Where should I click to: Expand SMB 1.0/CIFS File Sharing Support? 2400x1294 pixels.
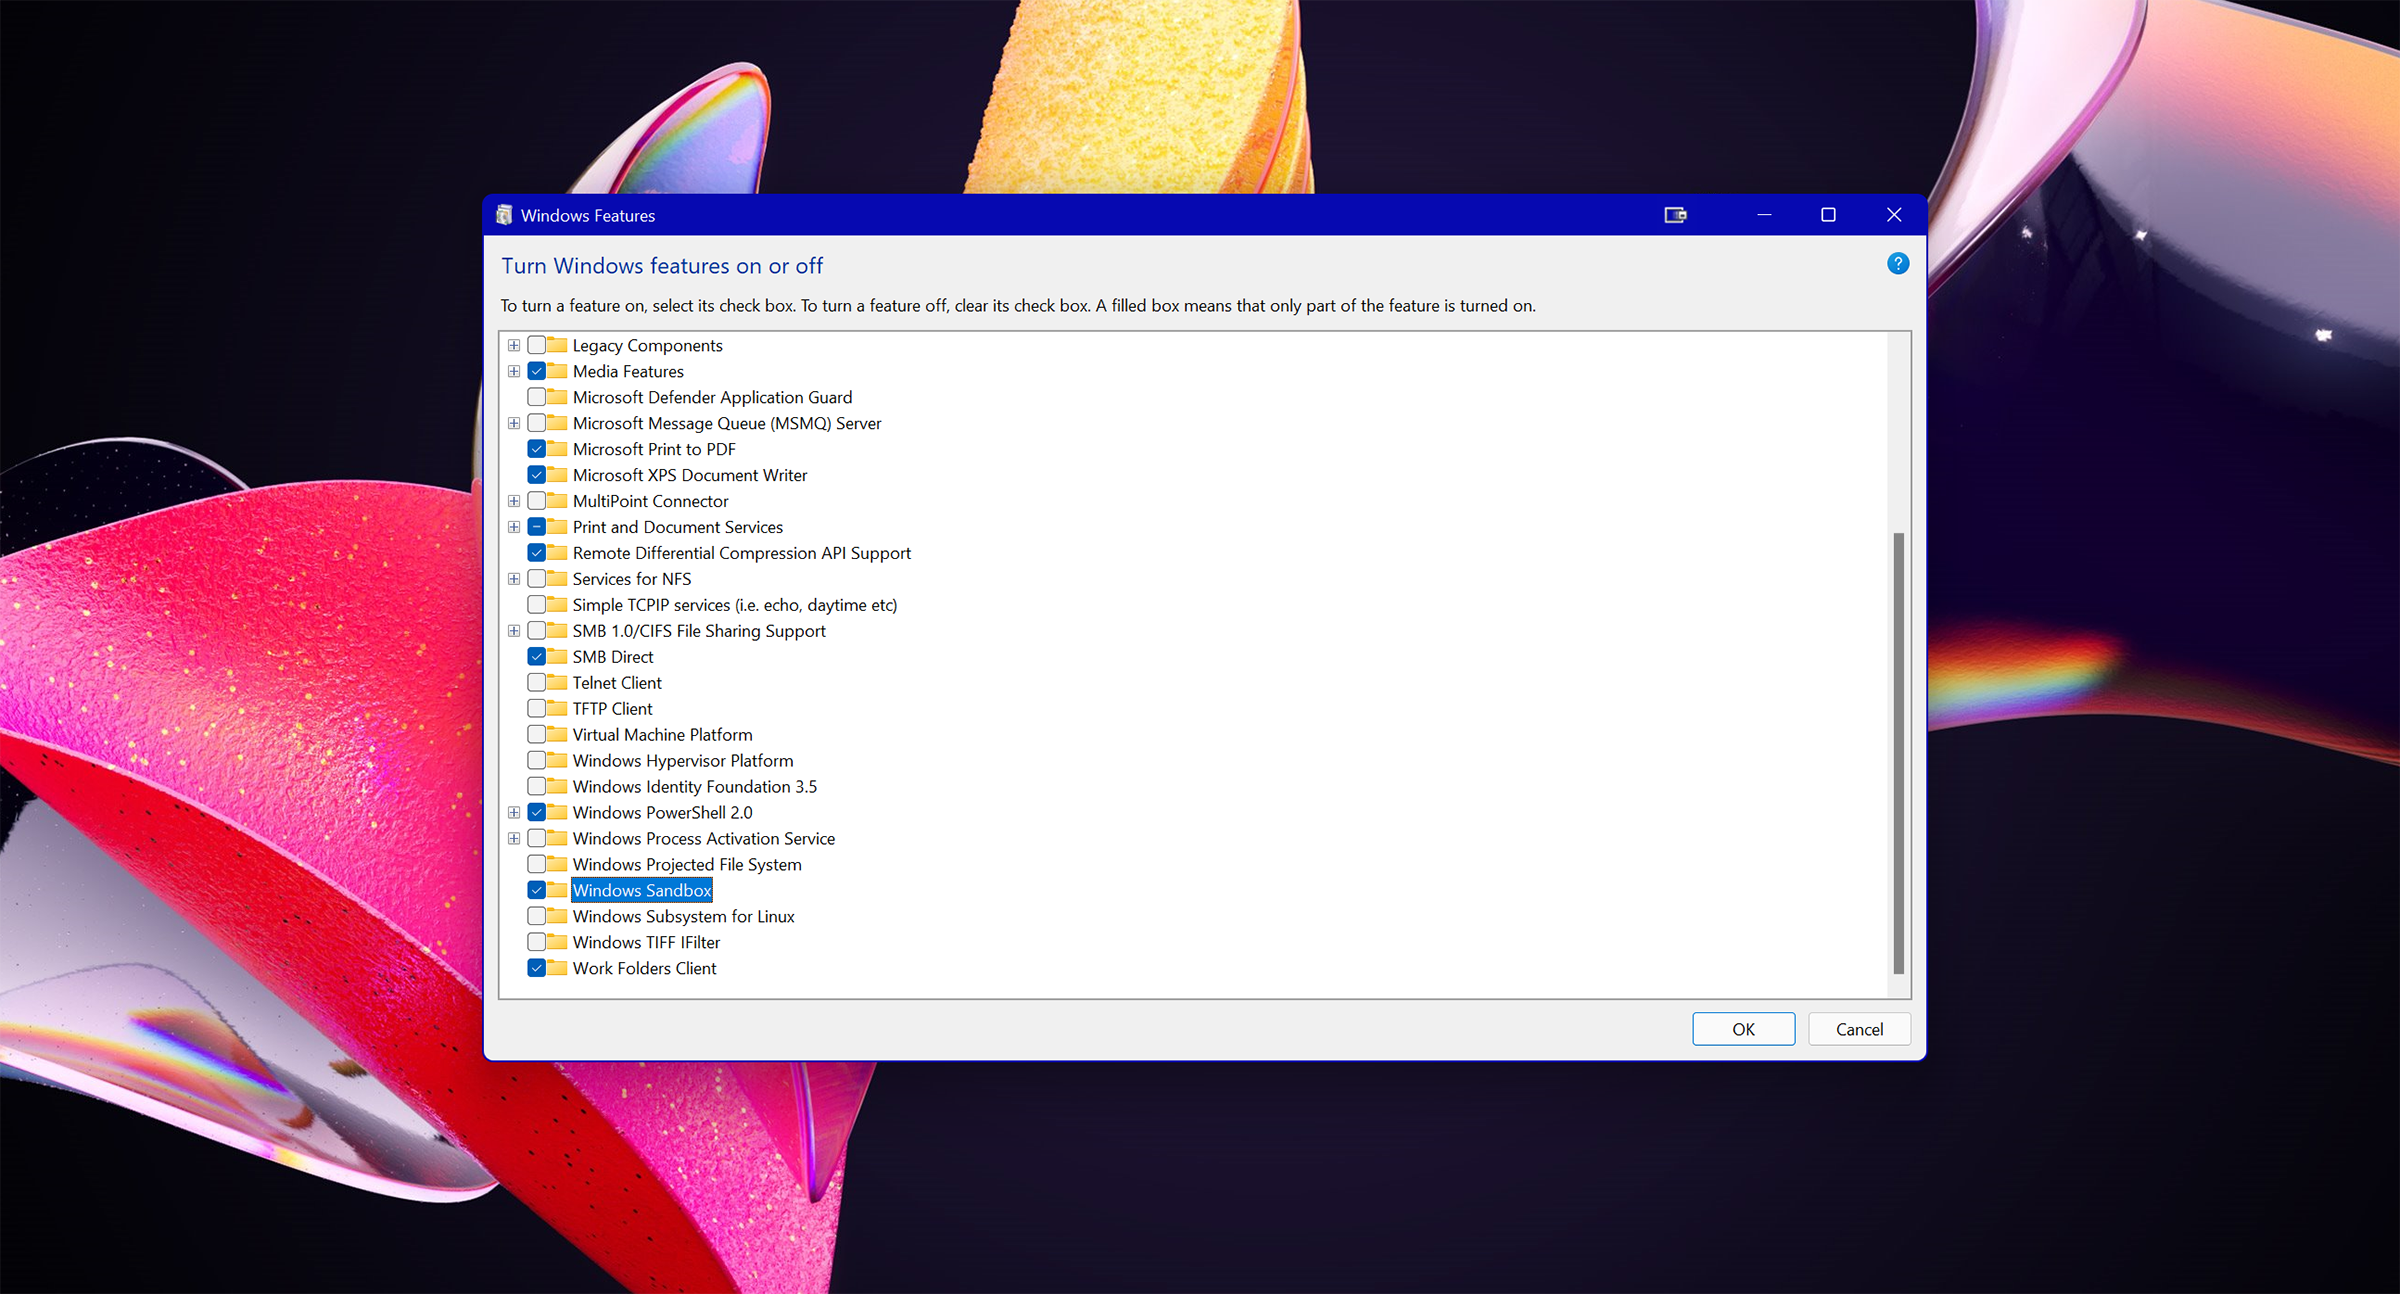(x=514, y=630)
